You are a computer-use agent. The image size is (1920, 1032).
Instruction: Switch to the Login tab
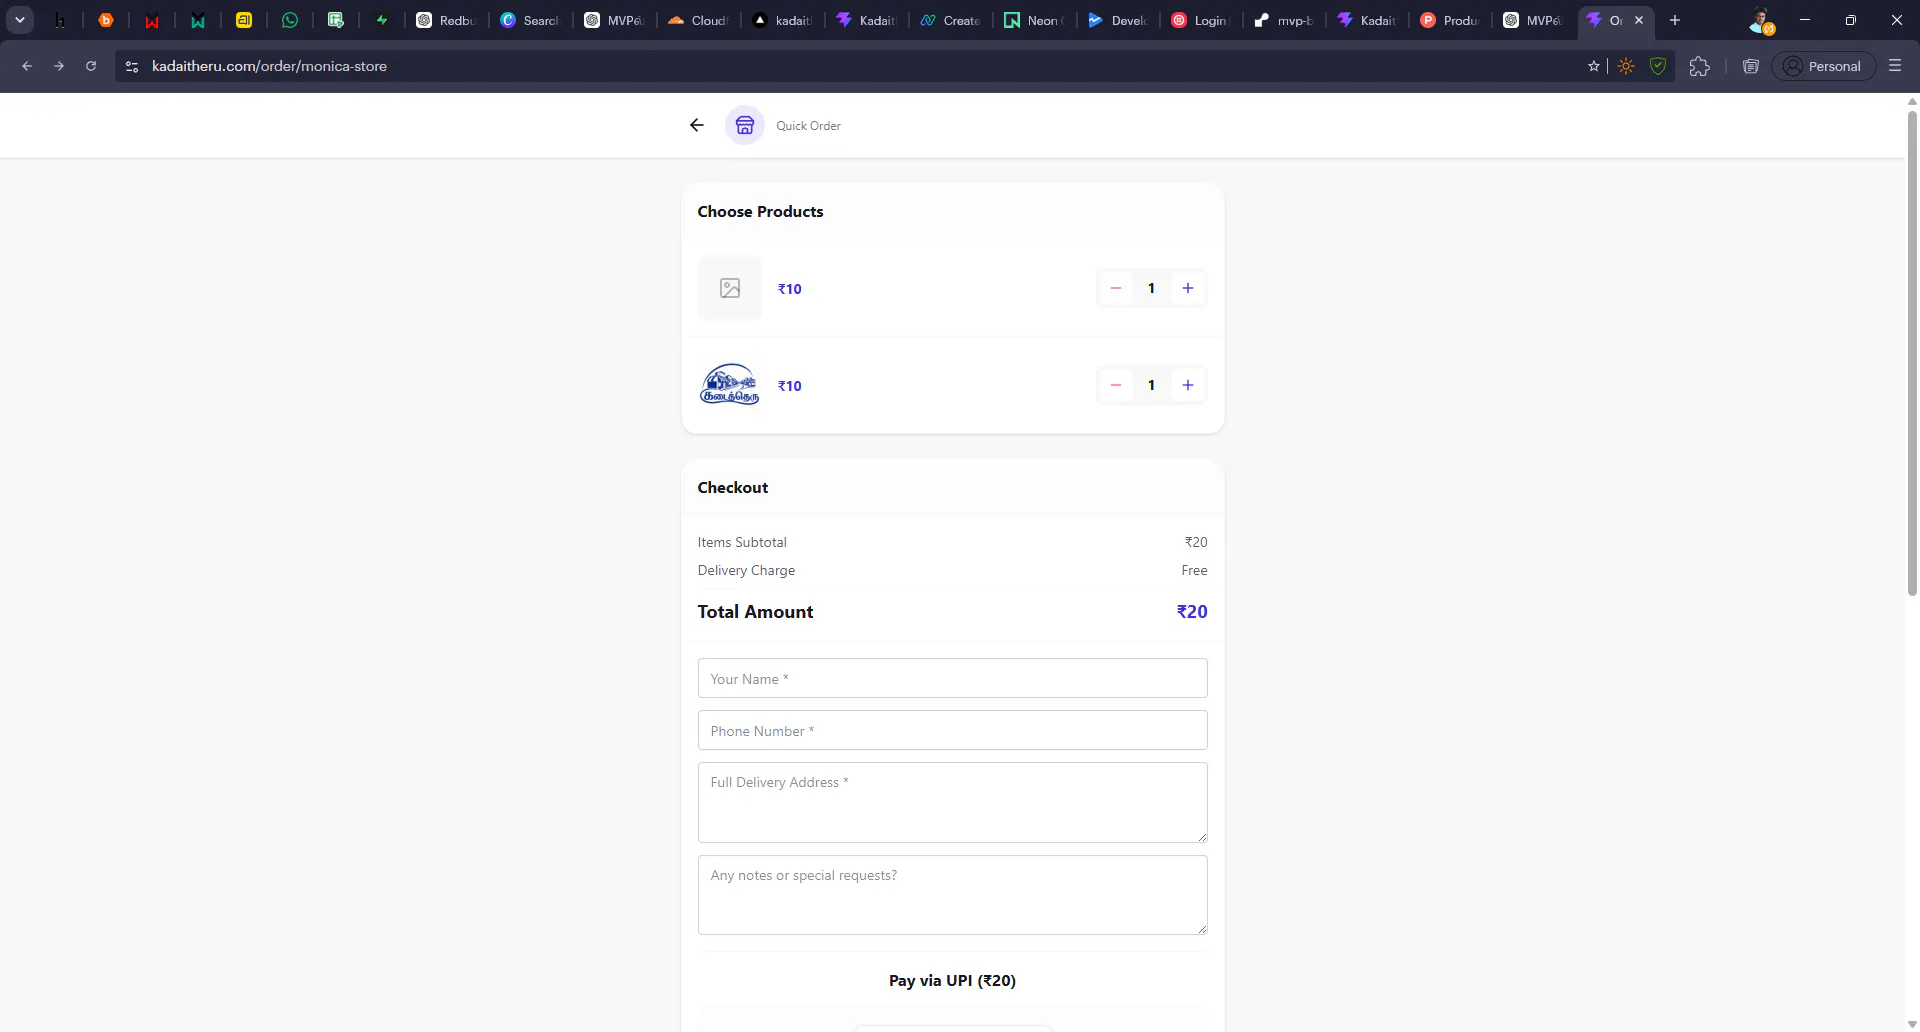click(x=1202, y=20)
